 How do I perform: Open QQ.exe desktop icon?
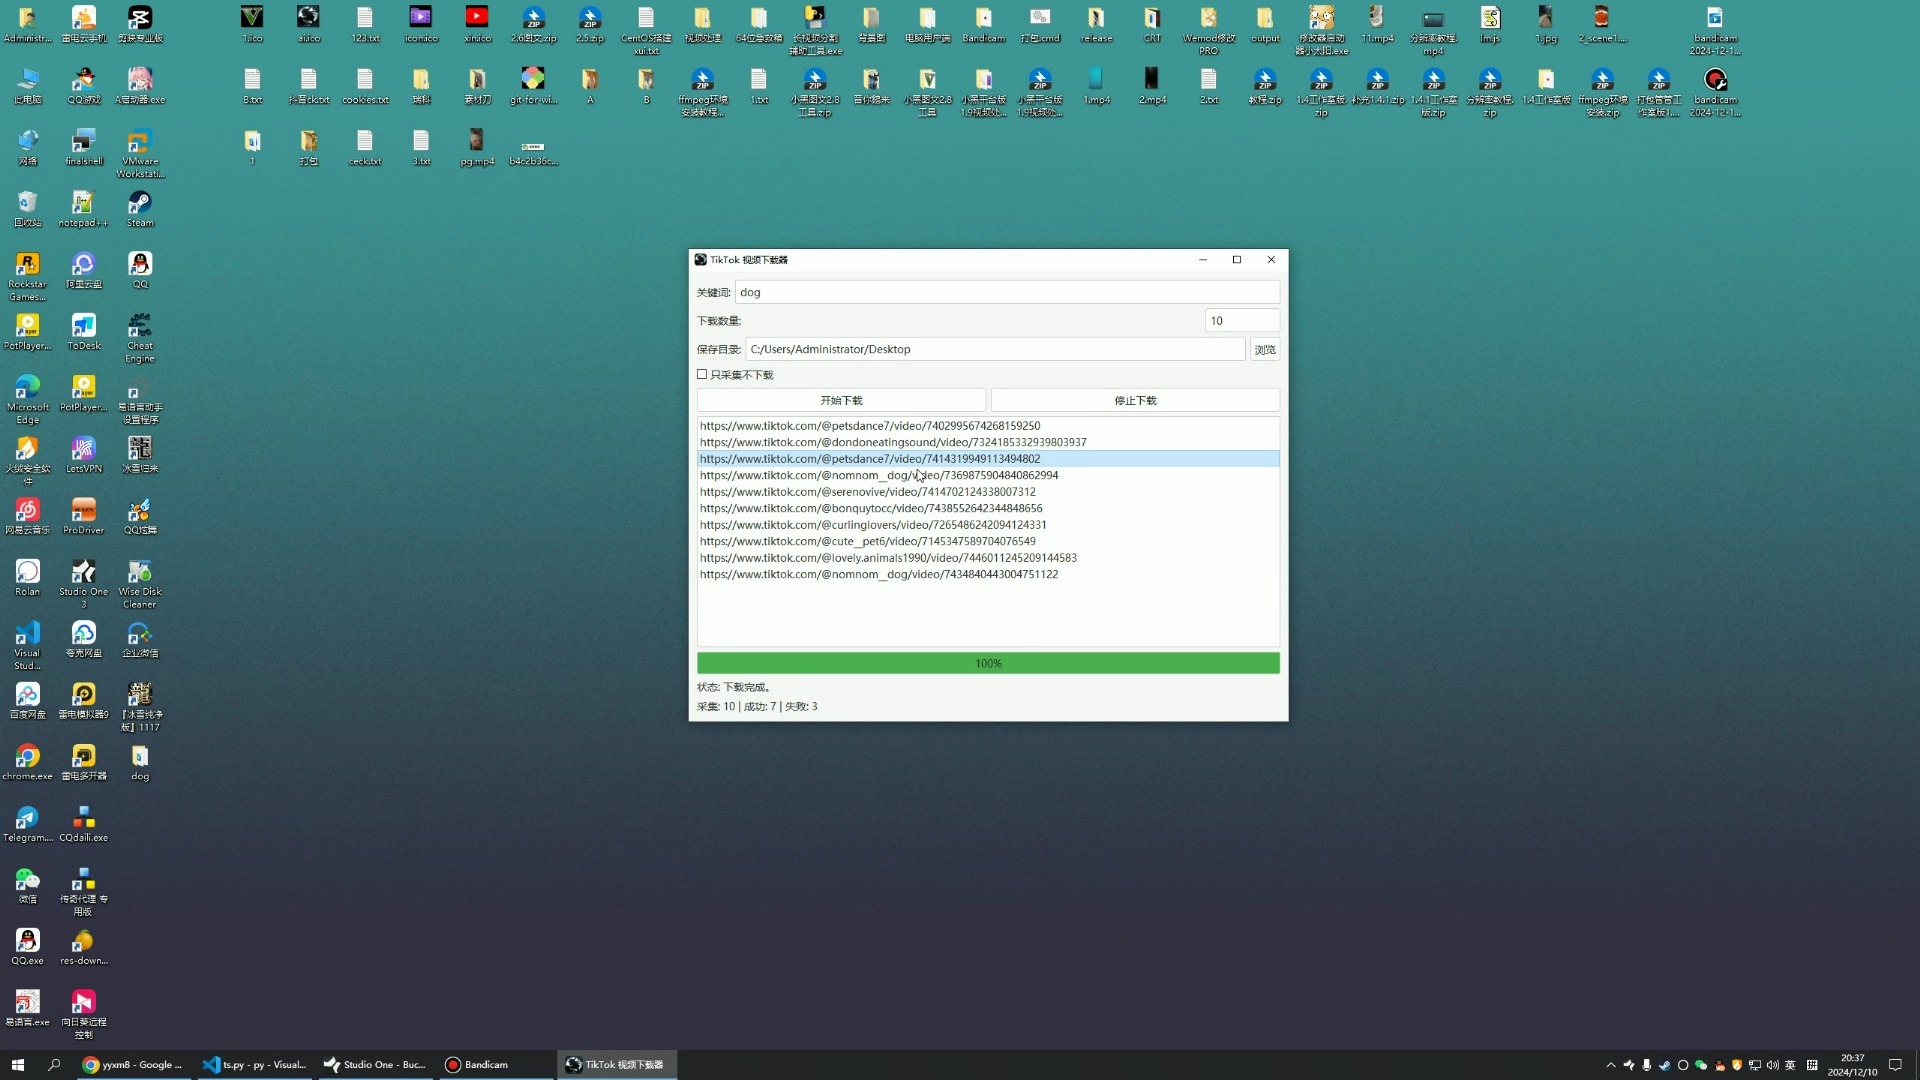click(28, 946)
